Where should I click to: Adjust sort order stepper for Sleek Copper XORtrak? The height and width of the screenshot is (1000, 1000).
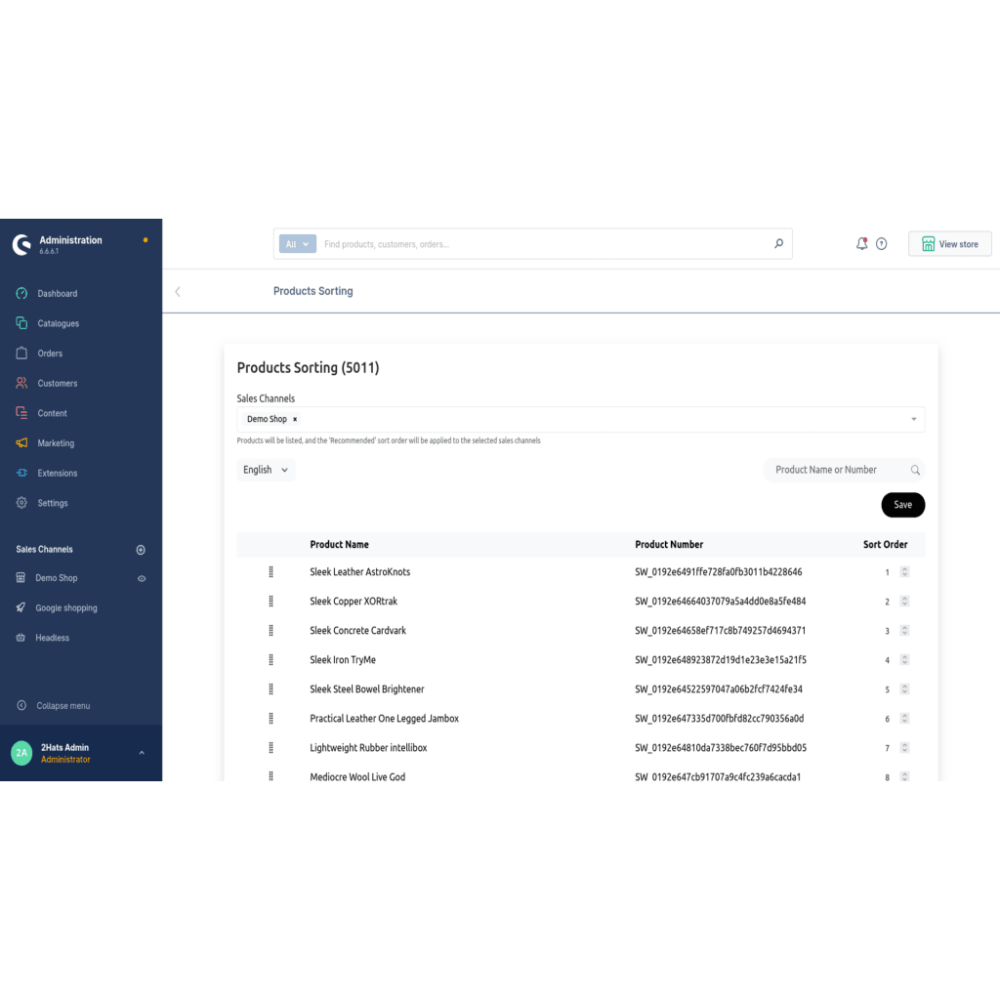click(905, 602)
